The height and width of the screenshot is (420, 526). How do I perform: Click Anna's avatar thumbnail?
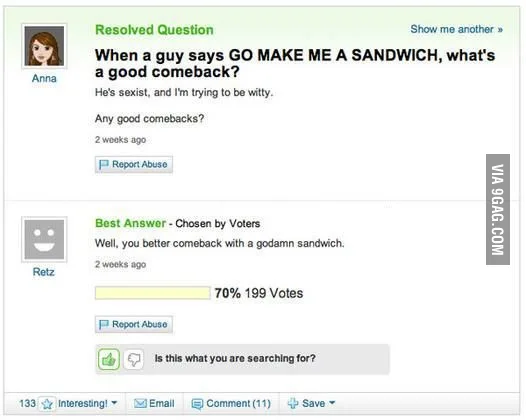pyautogui.click(x=44, y=46)
